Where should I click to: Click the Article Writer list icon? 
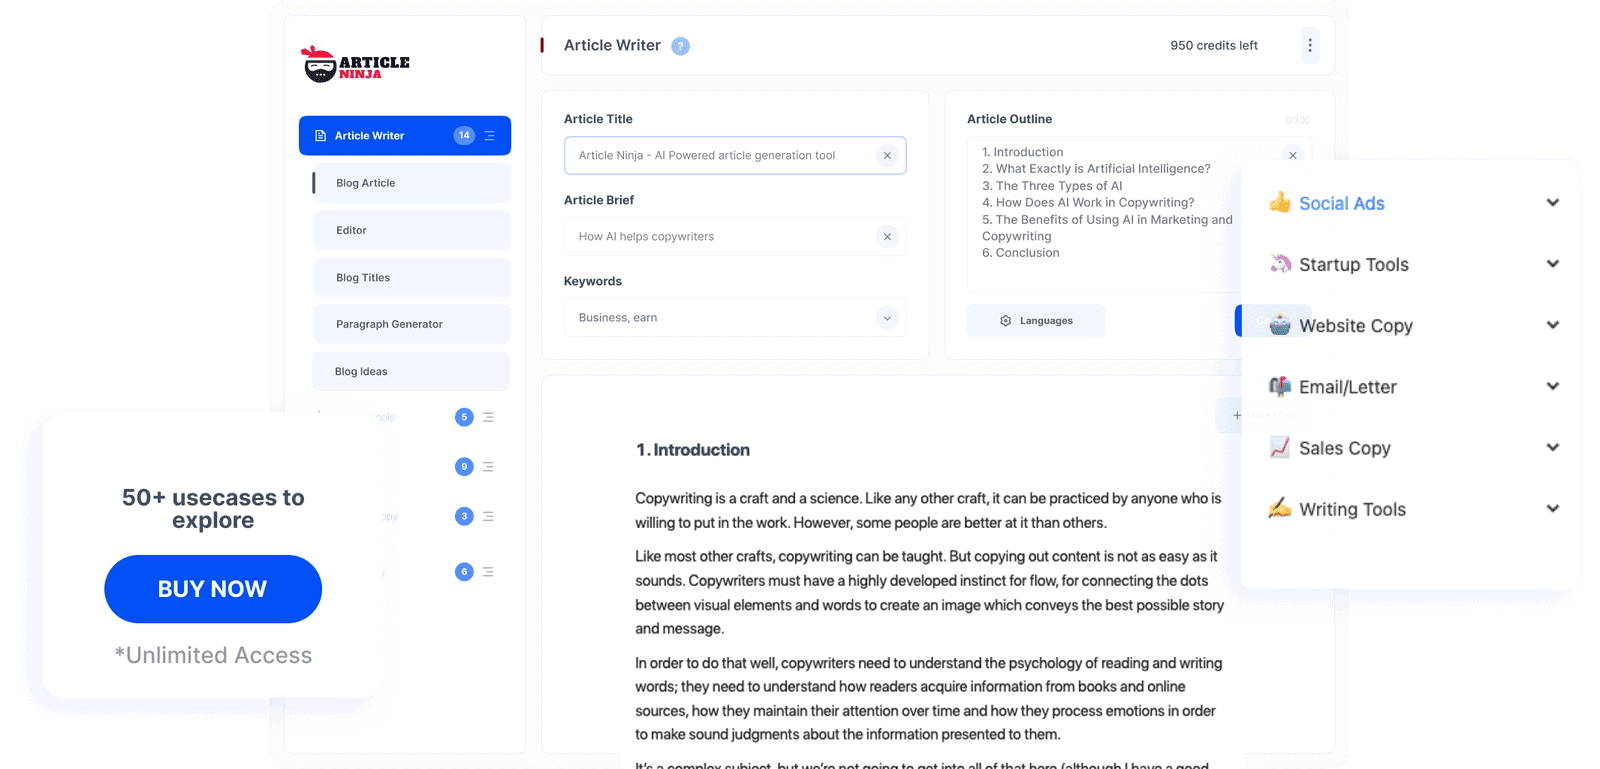coord(490,136)
